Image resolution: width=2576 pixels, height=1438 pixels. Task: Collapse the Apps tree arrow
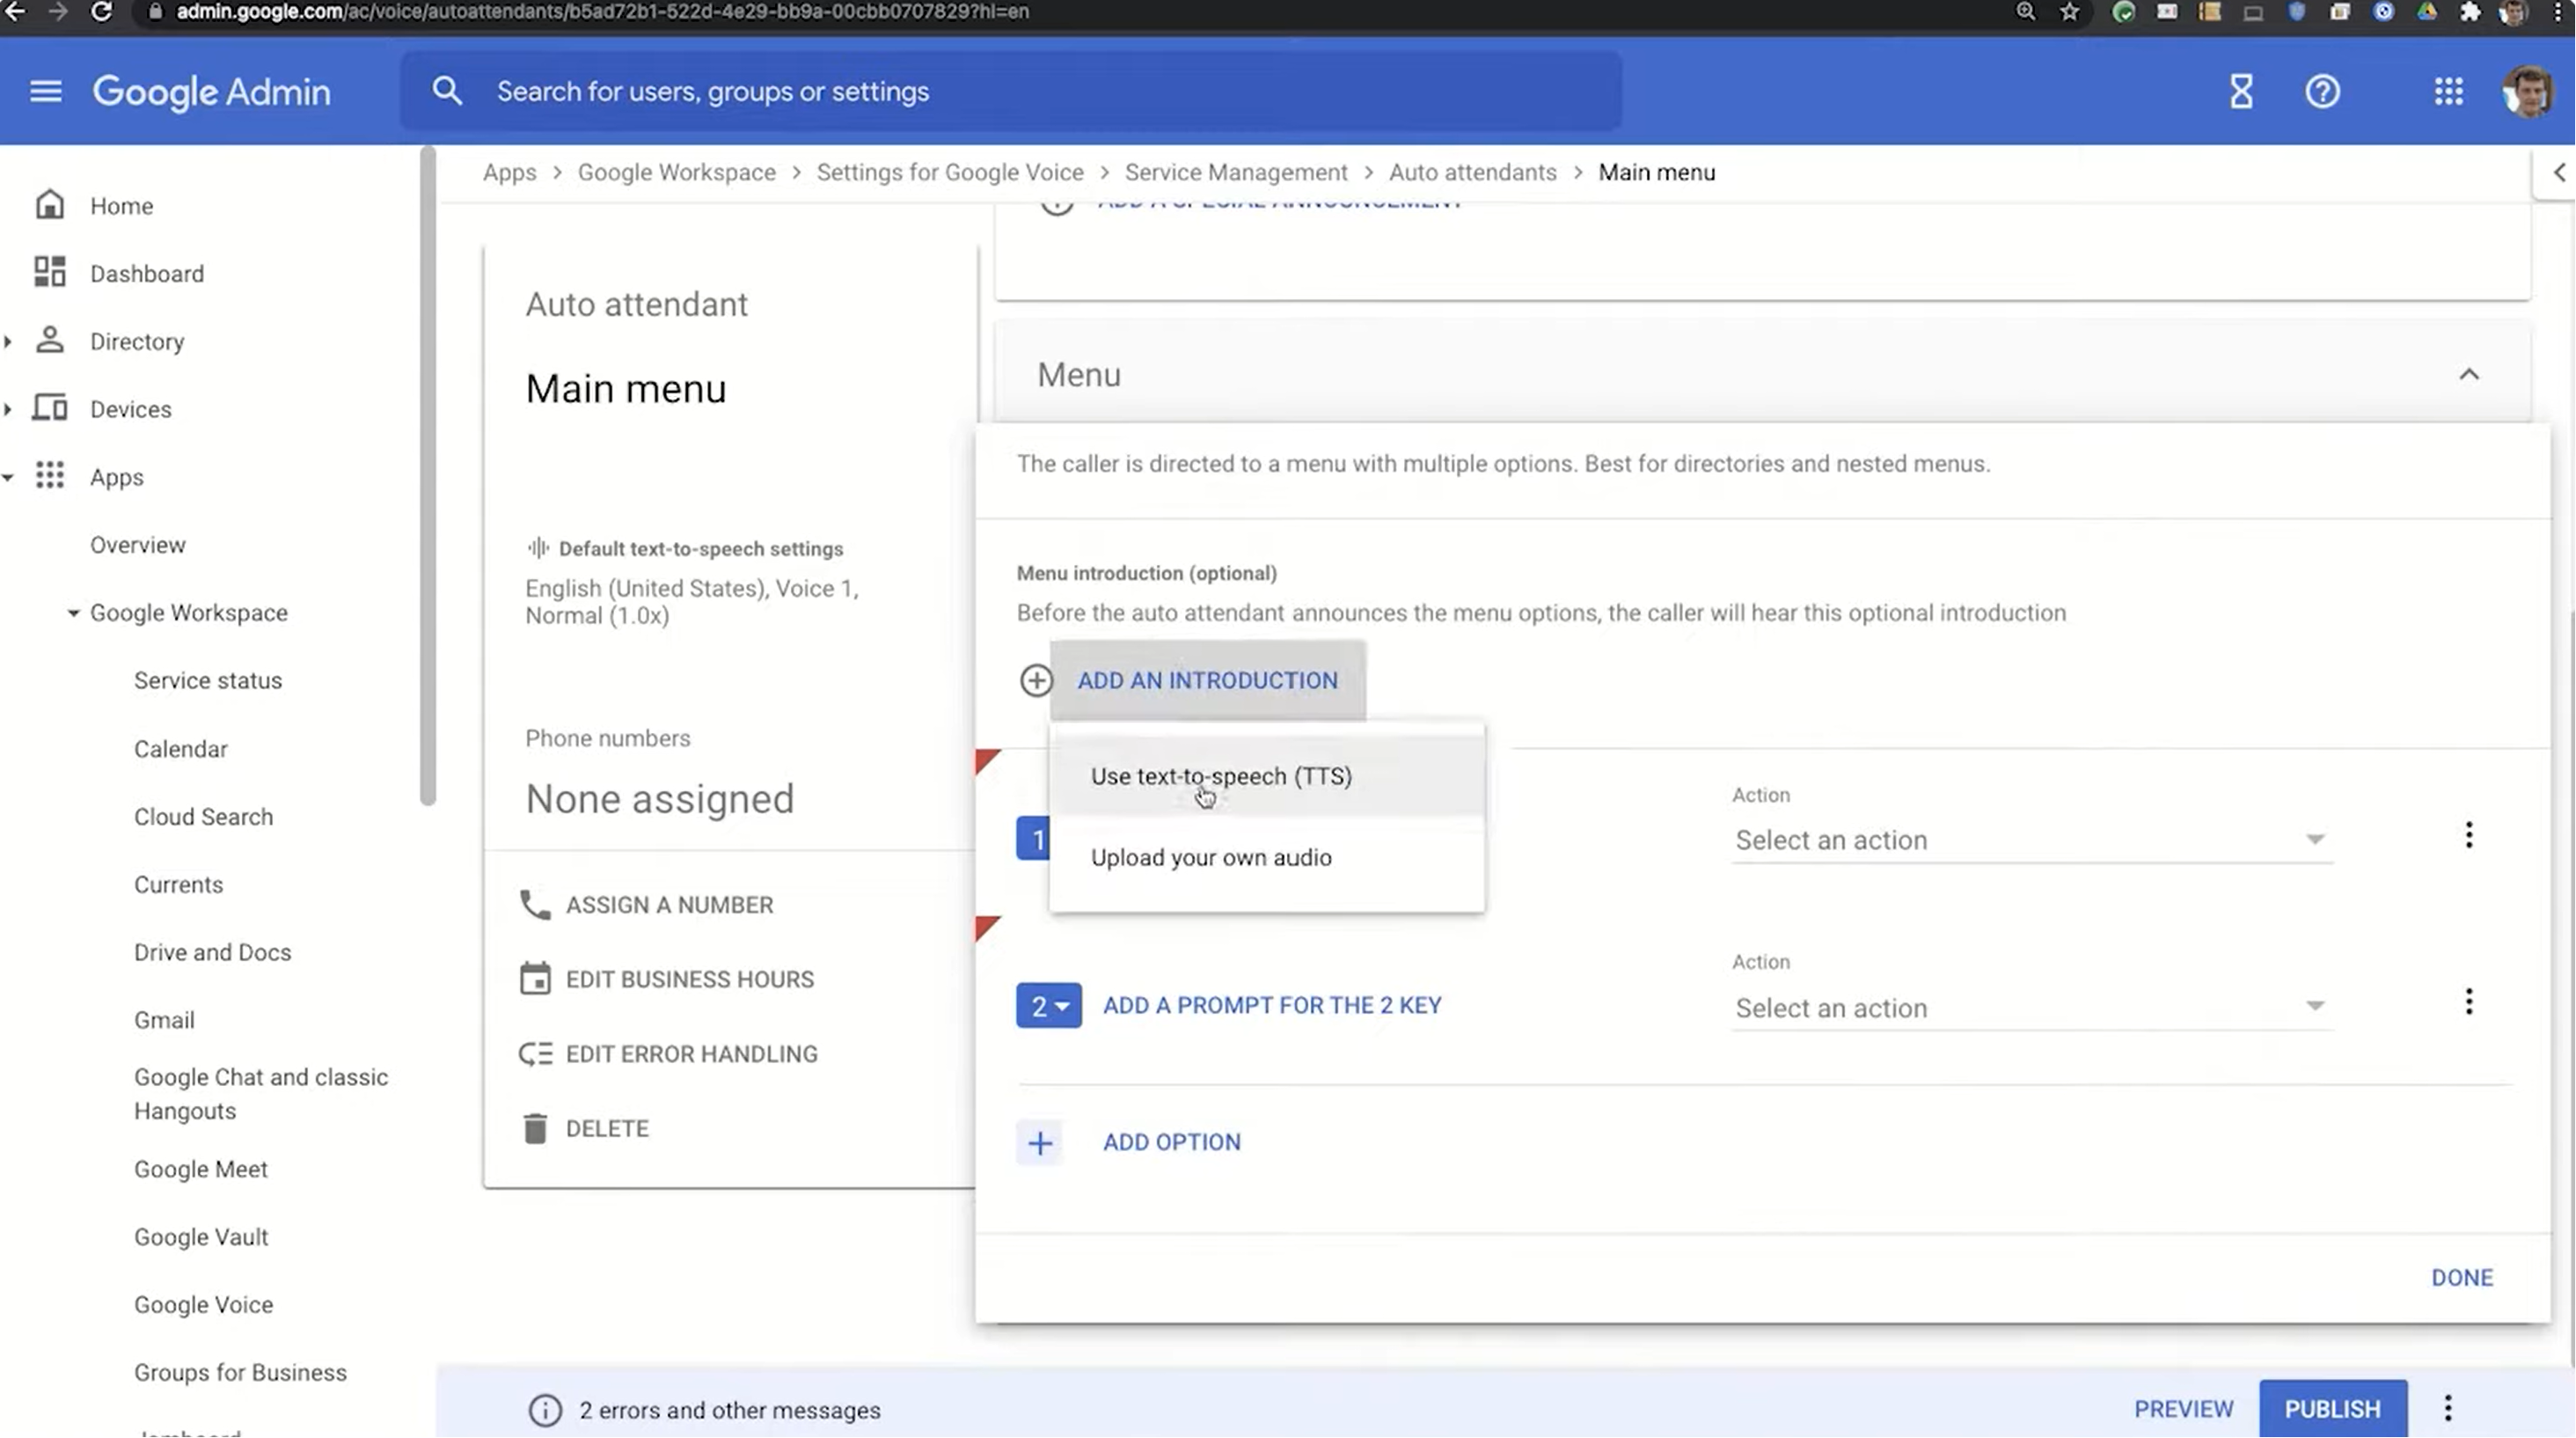point(8,478)
